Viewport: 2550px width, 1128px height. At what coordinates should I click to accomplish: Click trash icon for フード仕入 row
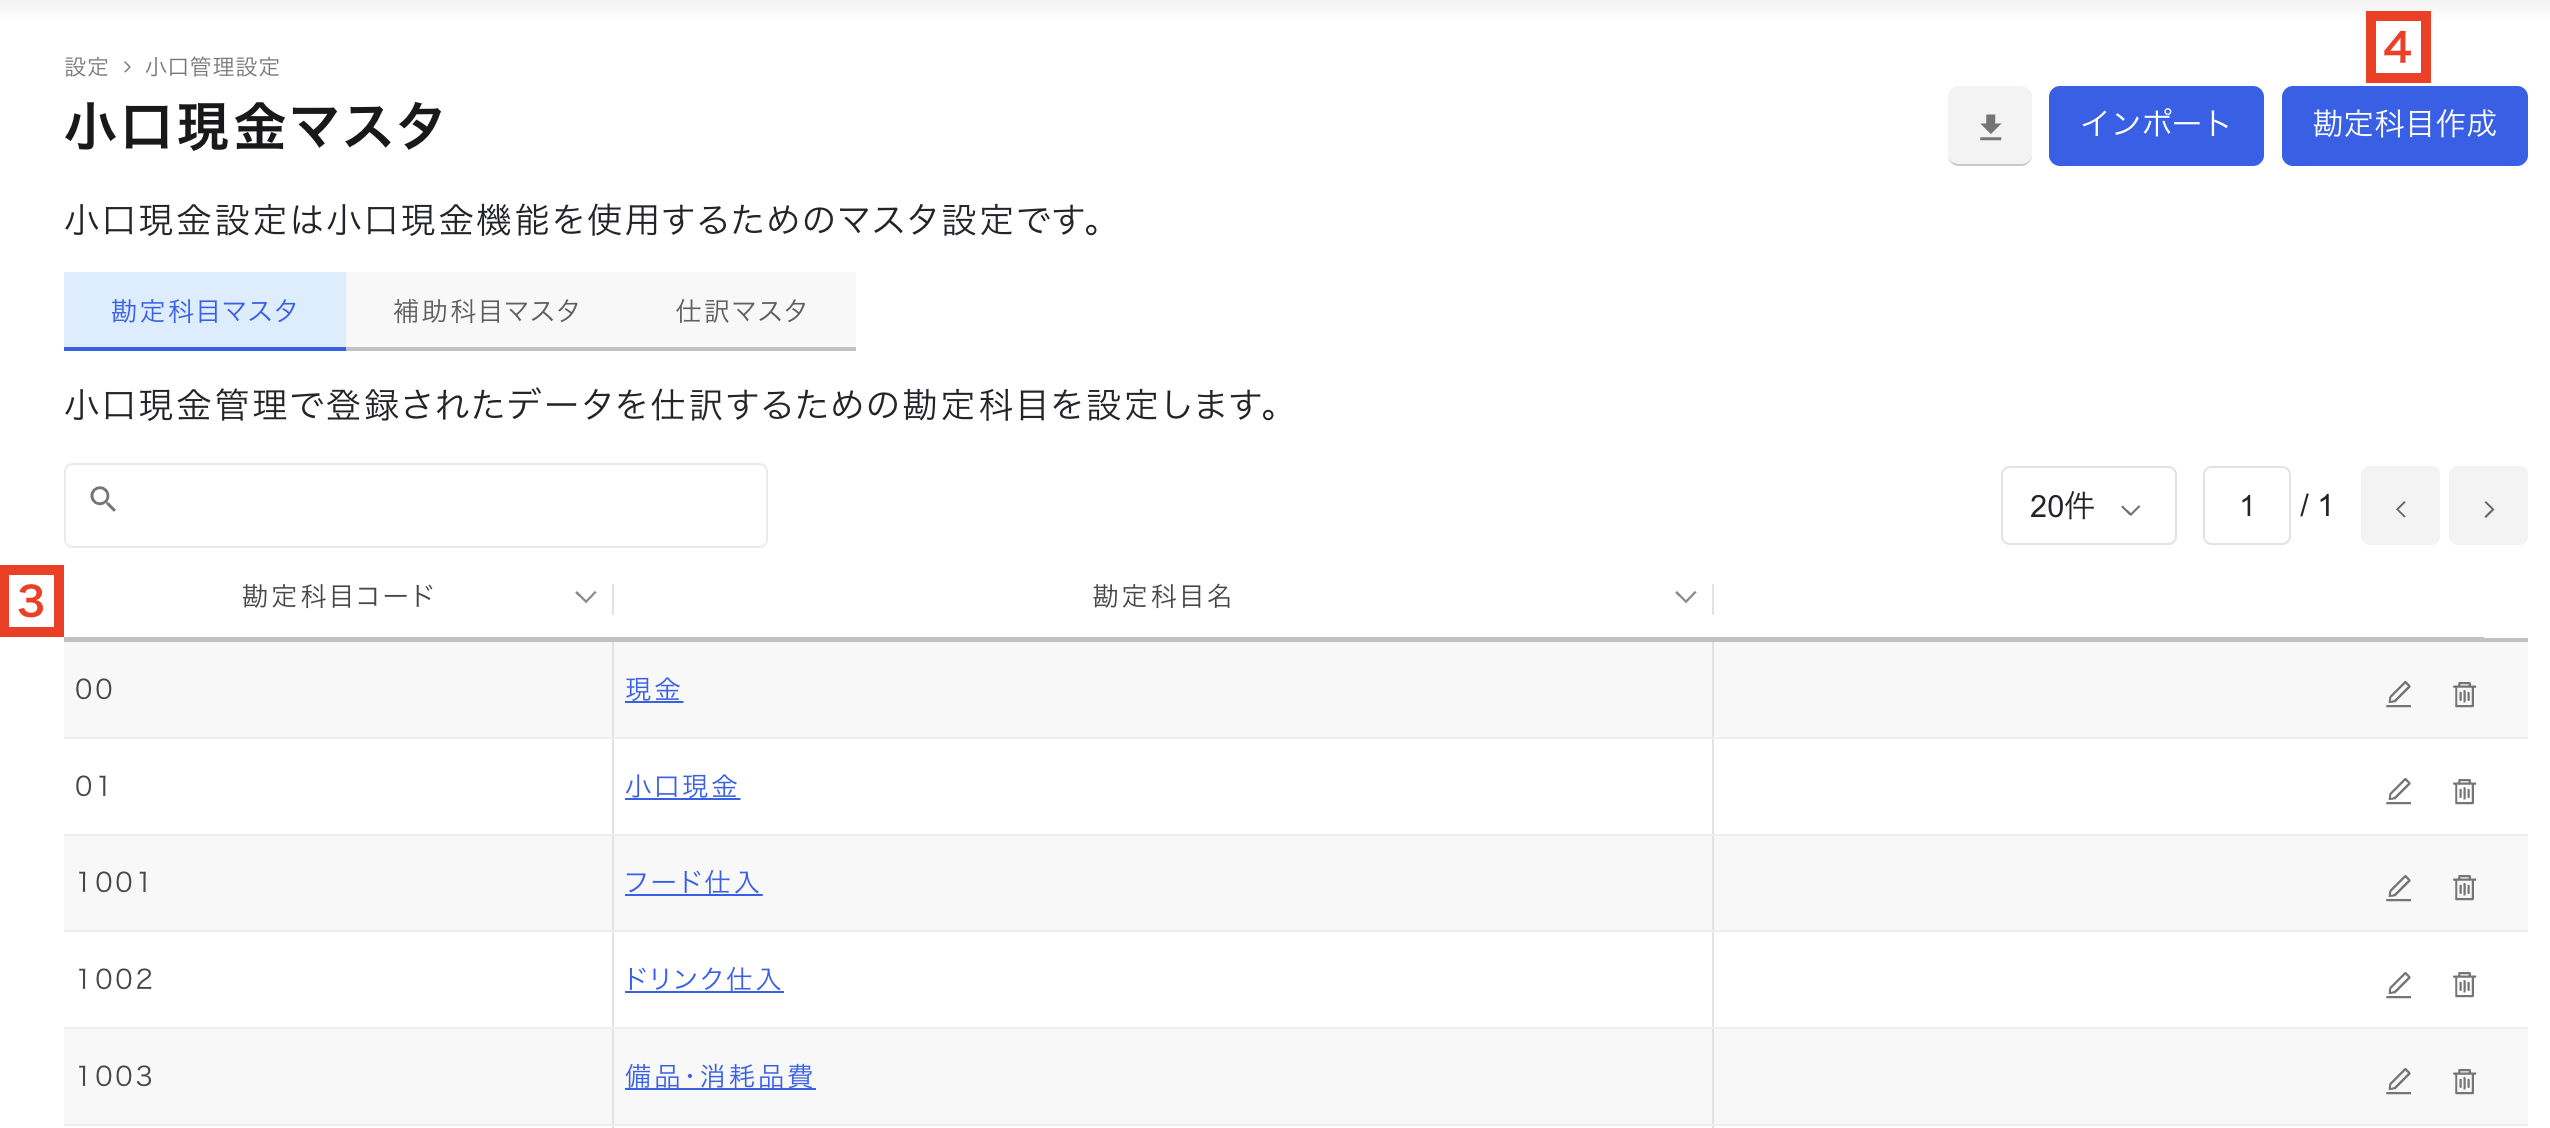(x=2464, y=887)
